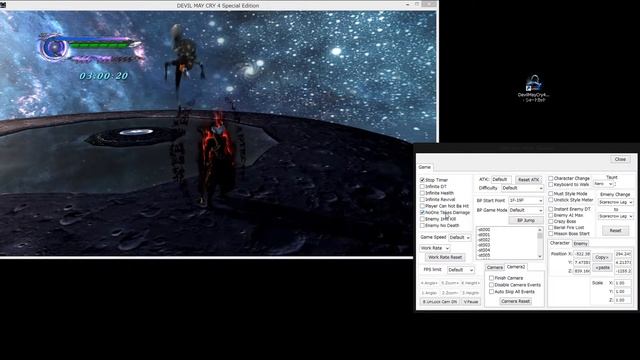Enable Enemy 1Hit Kill
Screen dimensions: 640x360
[422, 219]
